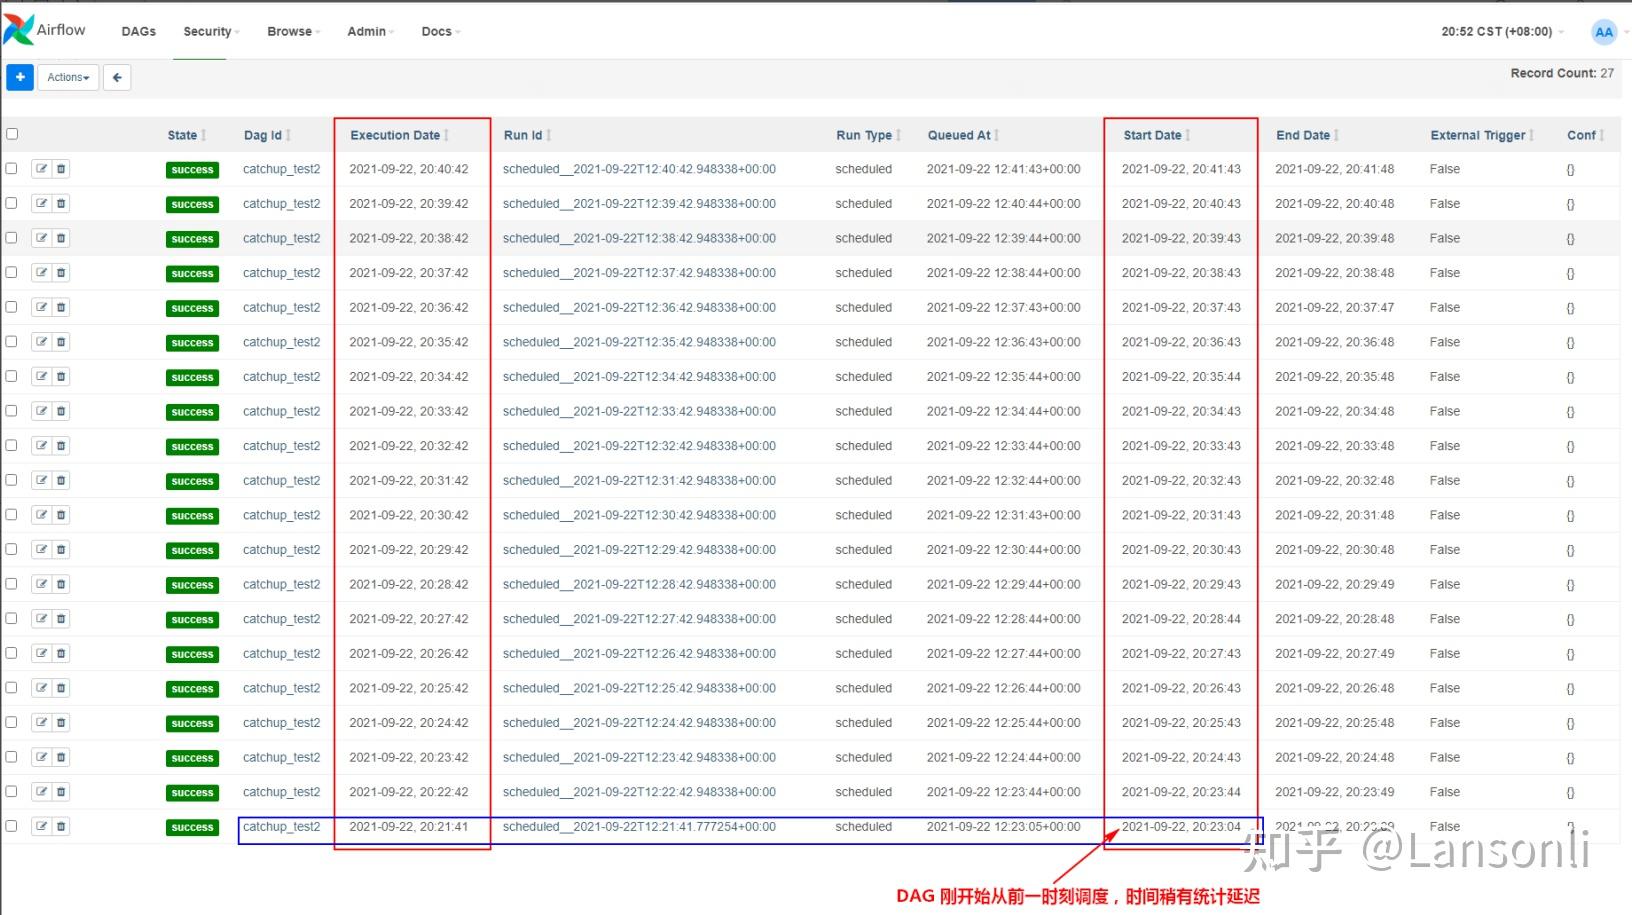Edit the run with execution date 20:40:42

(41, 169)
